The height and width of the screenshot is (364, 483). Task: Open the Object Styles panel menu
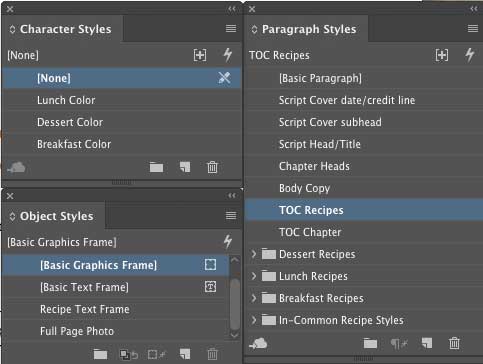pos(231,216)
